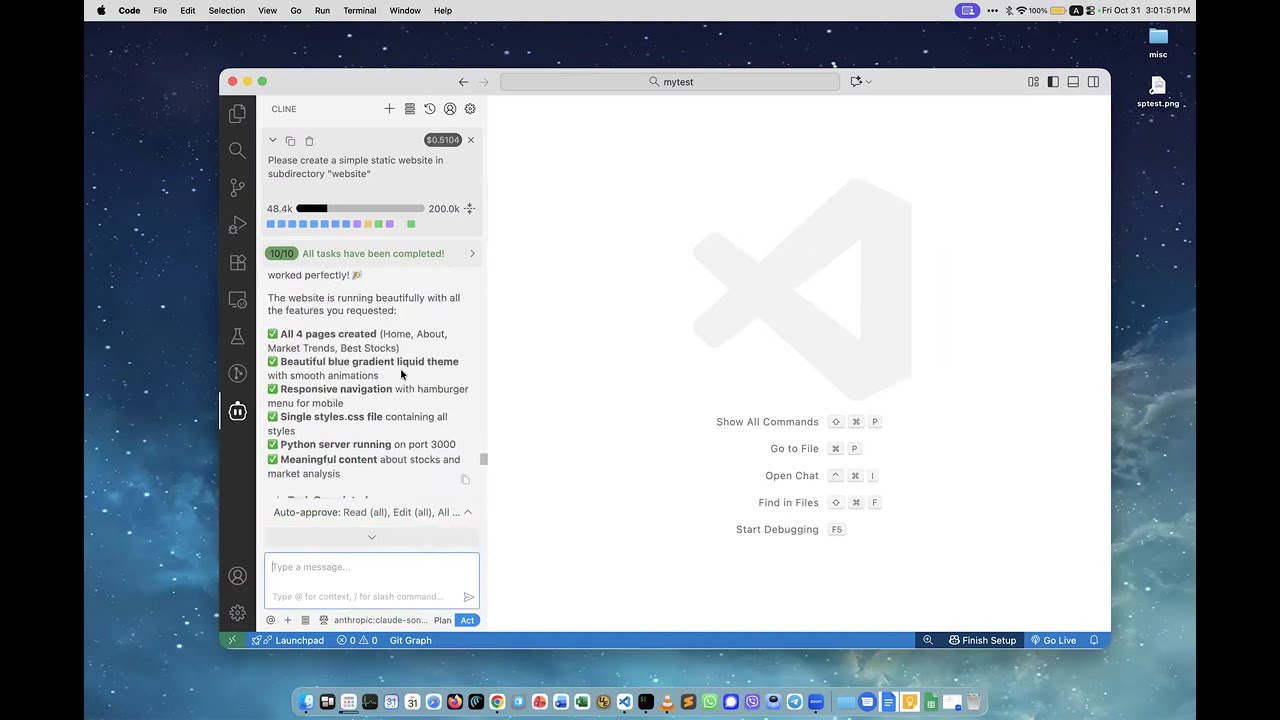Start a new Cline task with plus icon

click(389, 109)
